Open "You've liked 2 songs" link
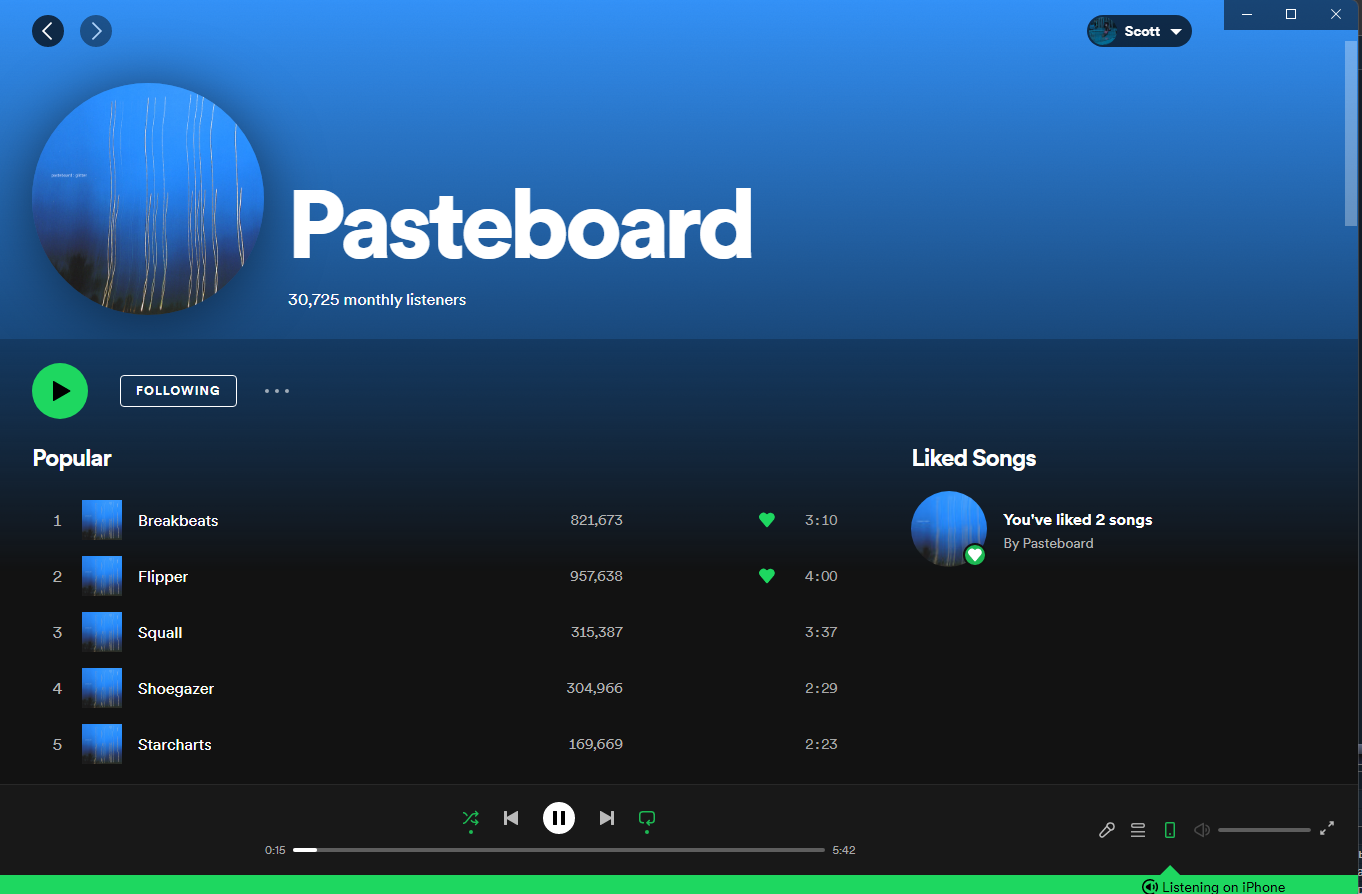The image size is (1362, 894). point(1078,520)
